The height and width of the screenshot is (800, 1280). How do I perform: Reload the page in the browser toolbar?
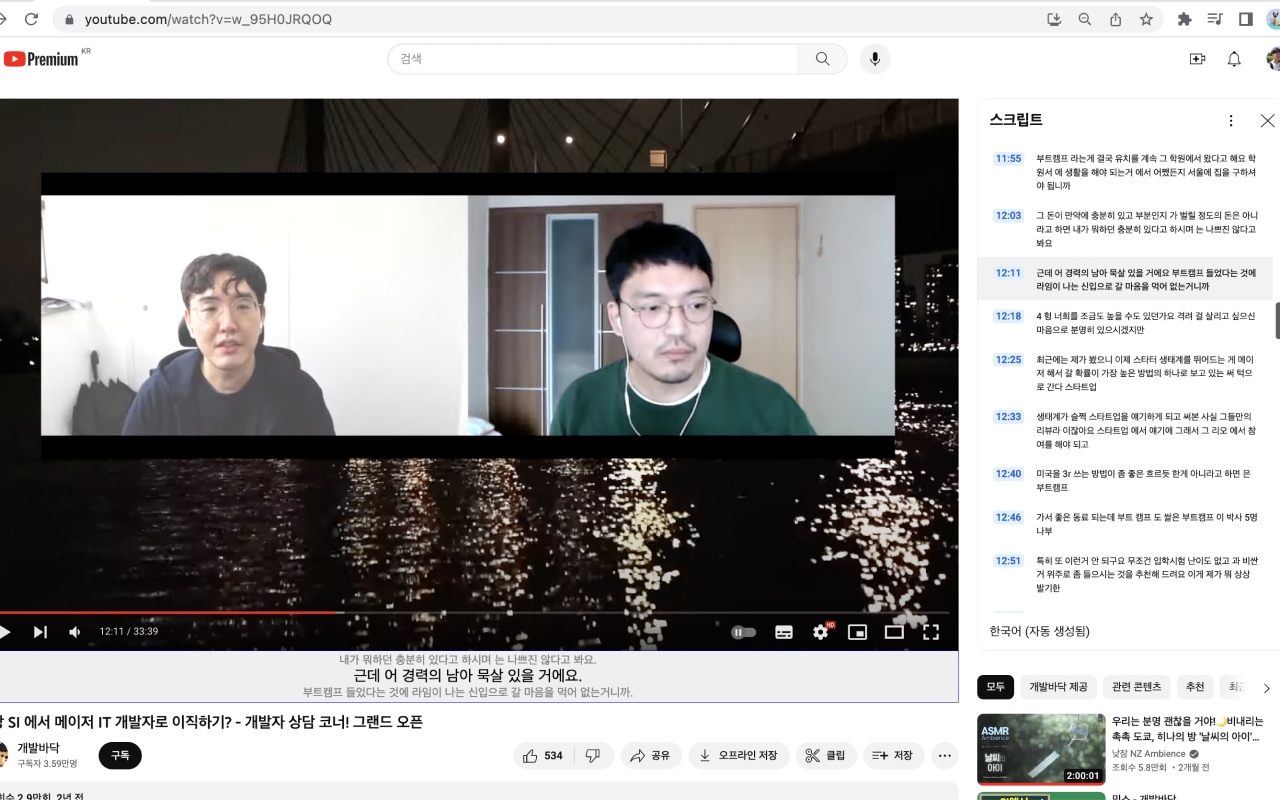click(31, 19)
